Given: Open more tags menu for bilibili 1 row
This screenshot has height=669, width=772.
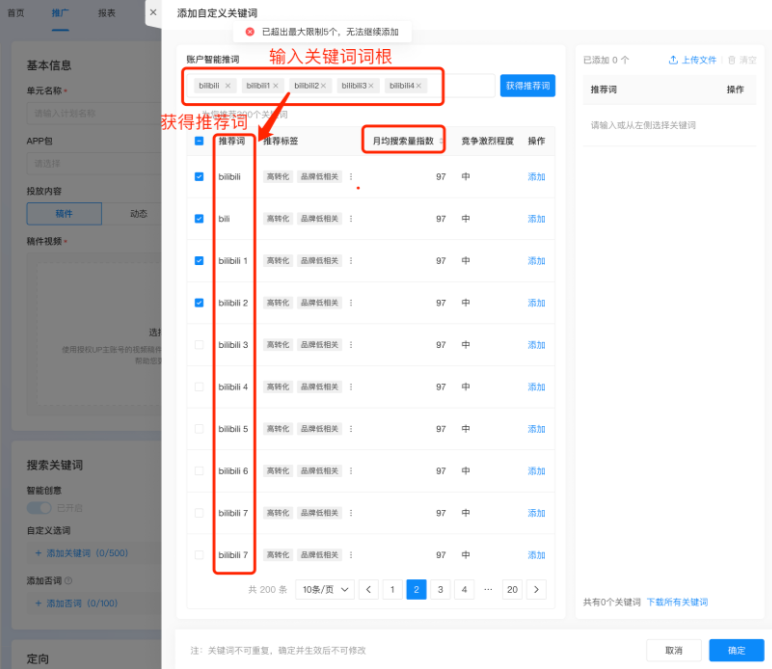Looking at the screenshot, I should point(351,260).
